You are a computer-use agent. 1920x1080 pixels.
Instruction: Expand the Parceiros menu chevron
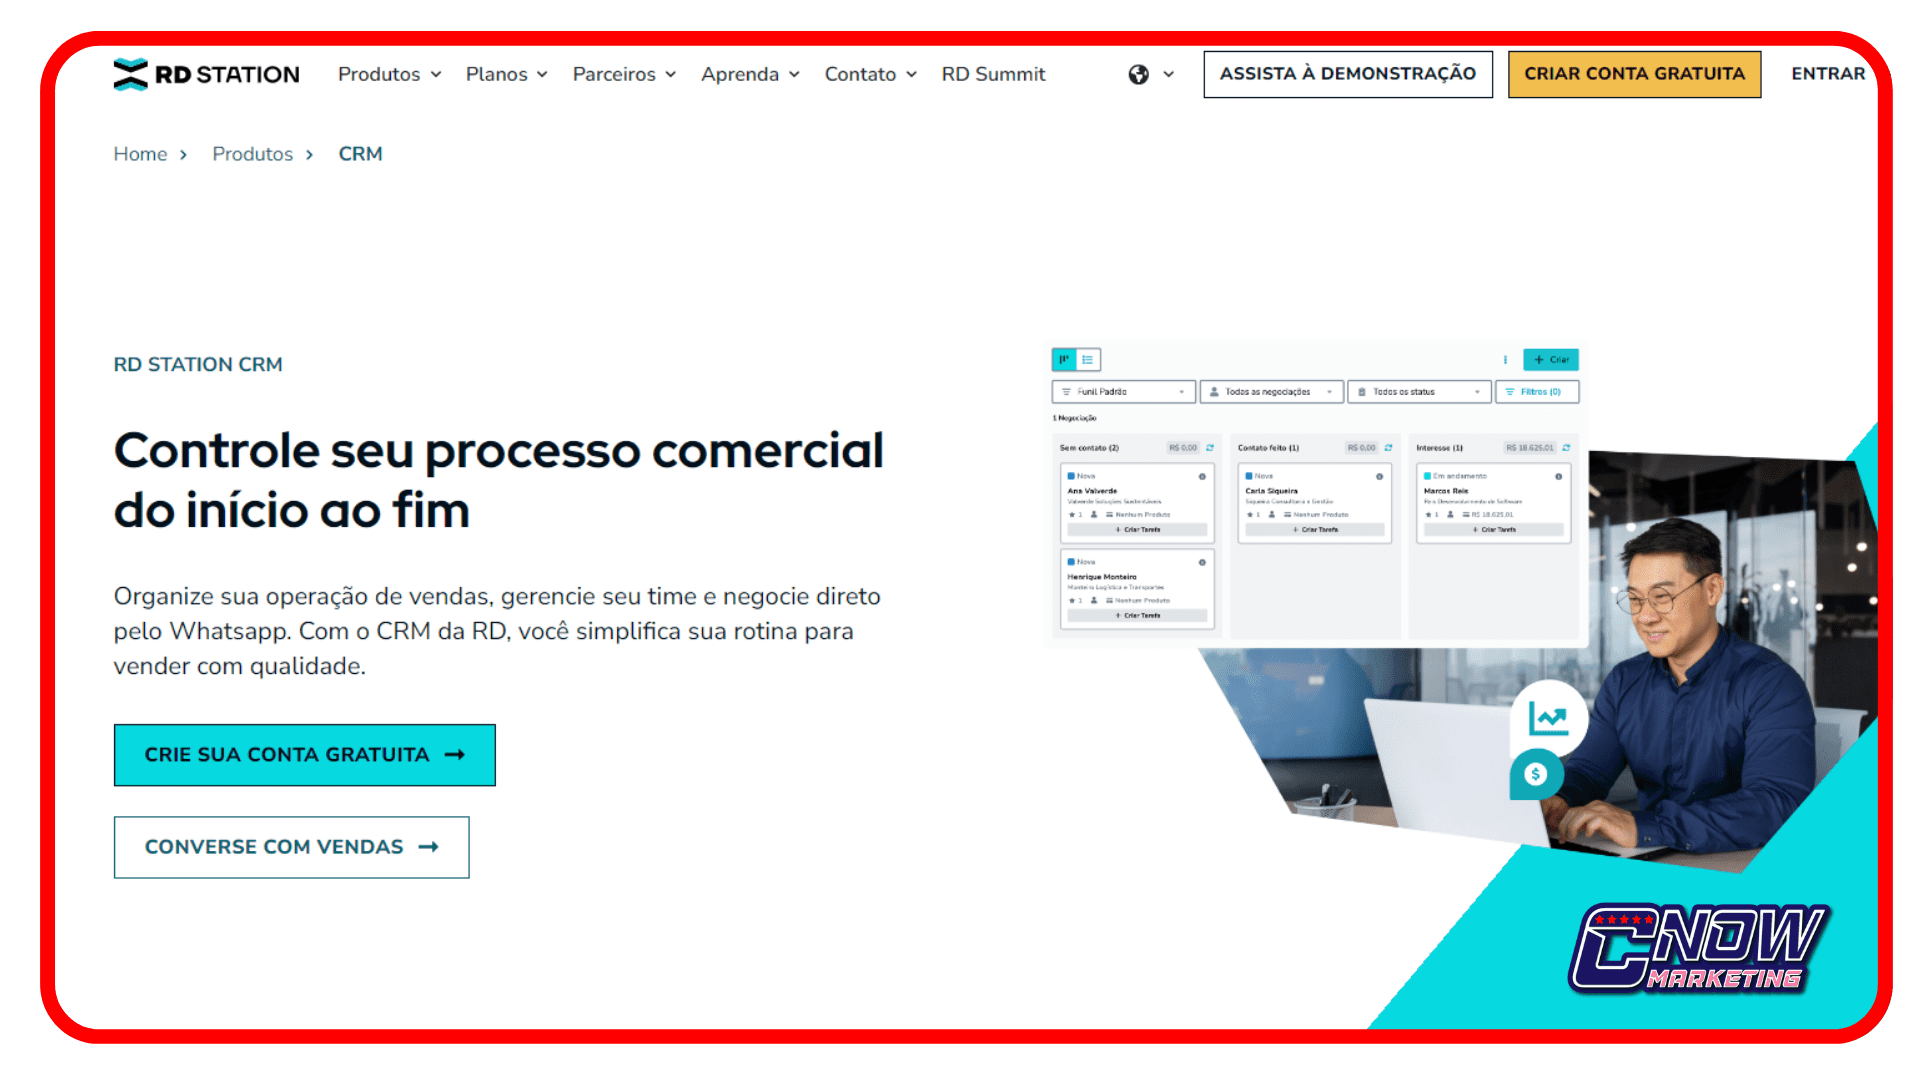click(x=670, y=75)
